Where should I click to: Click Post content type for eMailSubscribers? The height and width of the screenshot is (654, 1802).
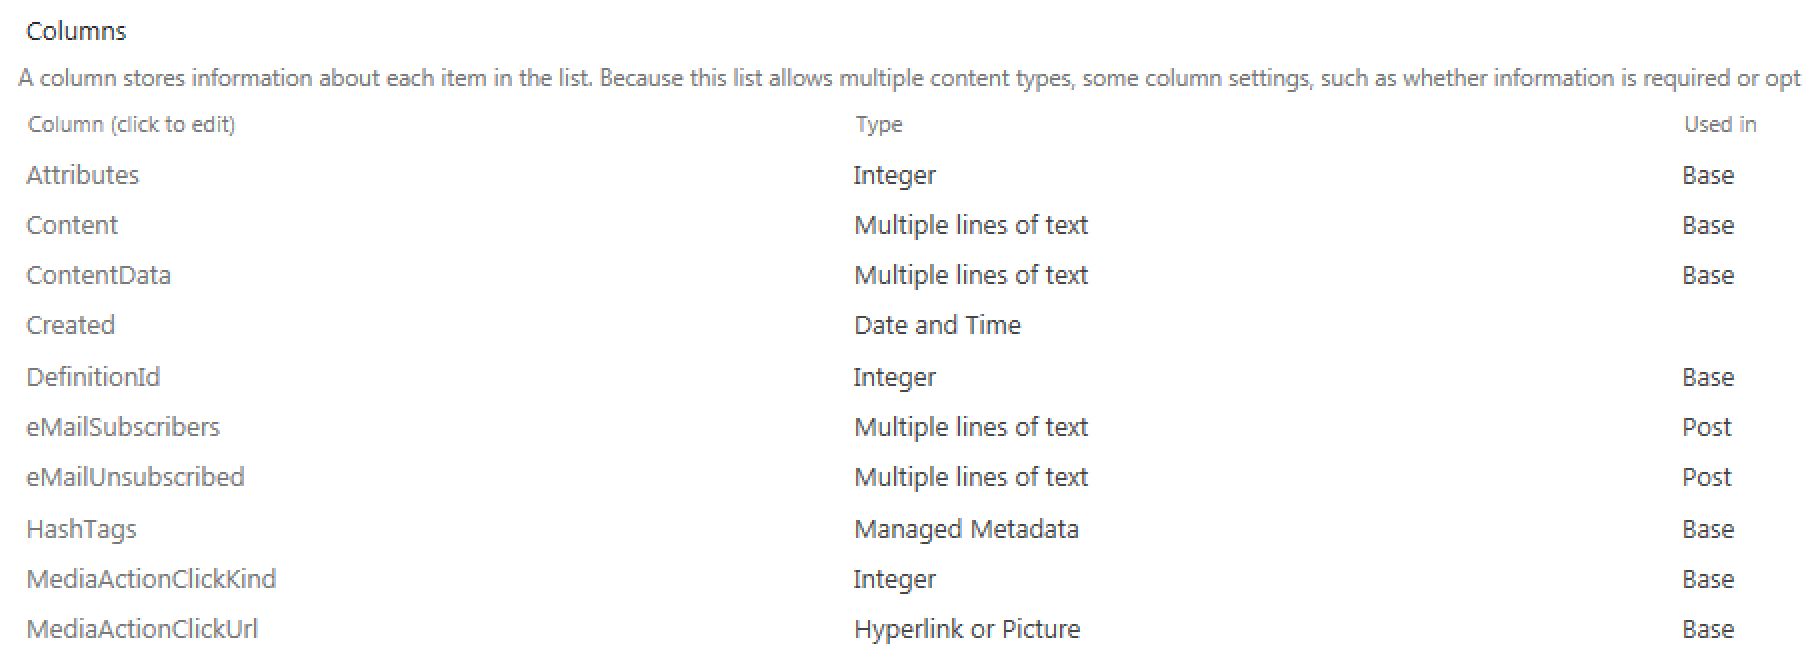tap(1706, 427)
